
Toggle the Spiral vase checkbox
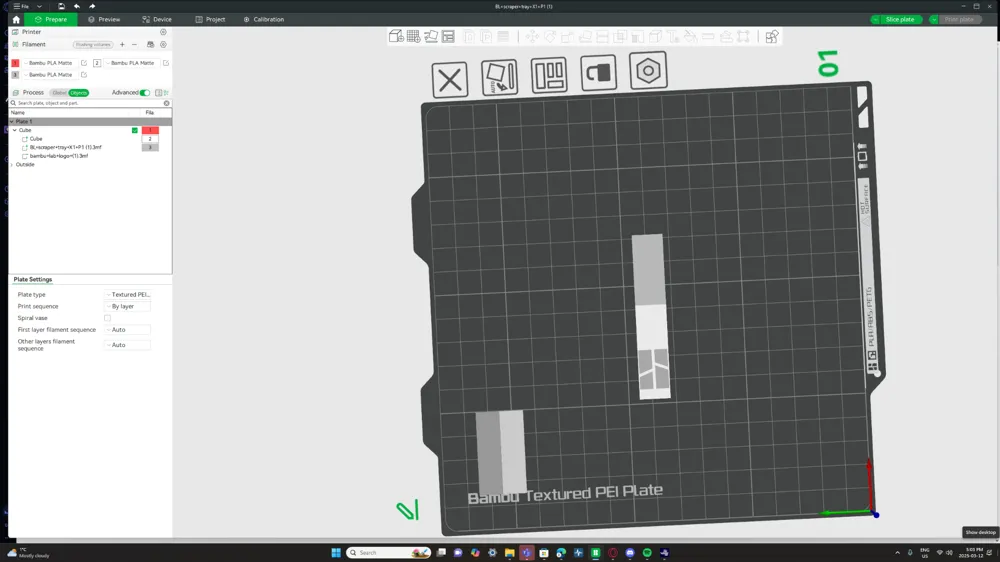tap(107, 318)
